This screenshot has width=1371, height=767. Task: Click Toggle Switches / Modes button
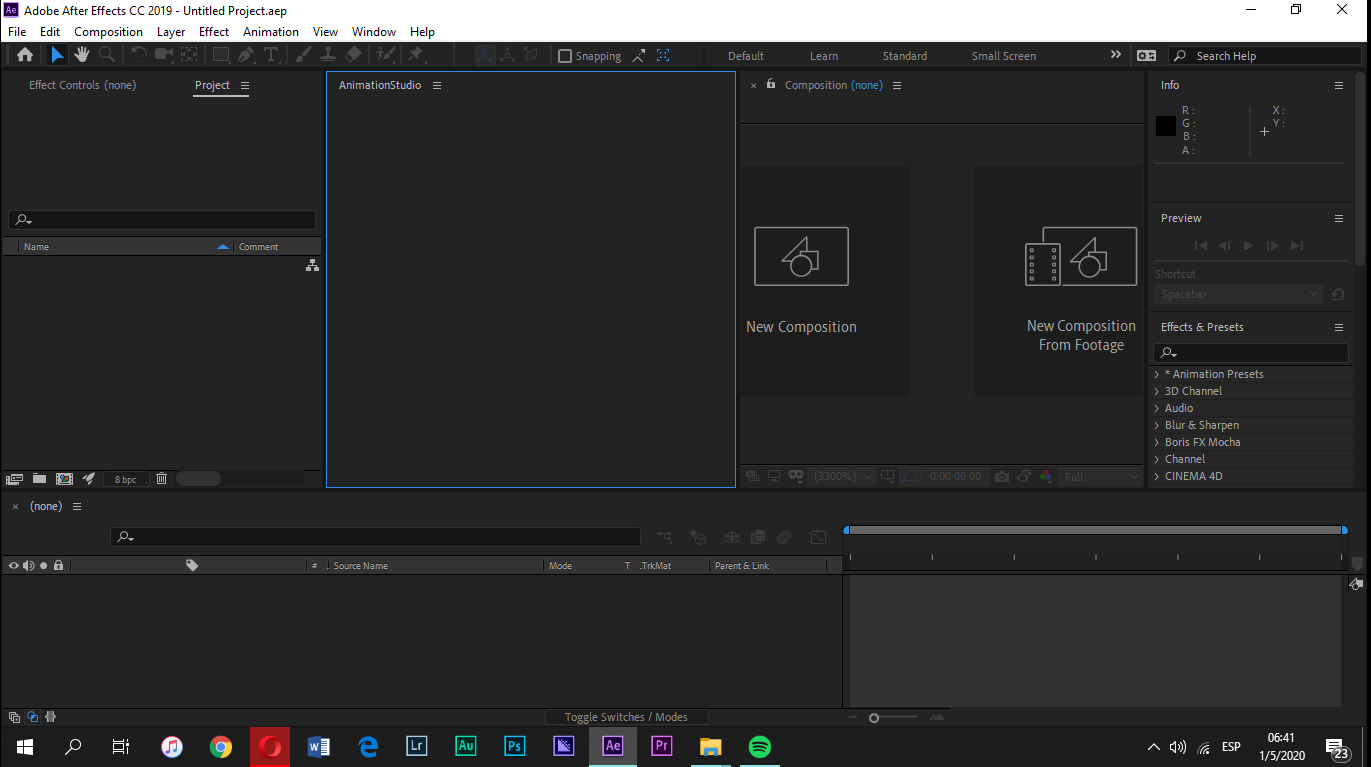click(x=626, y=717)
